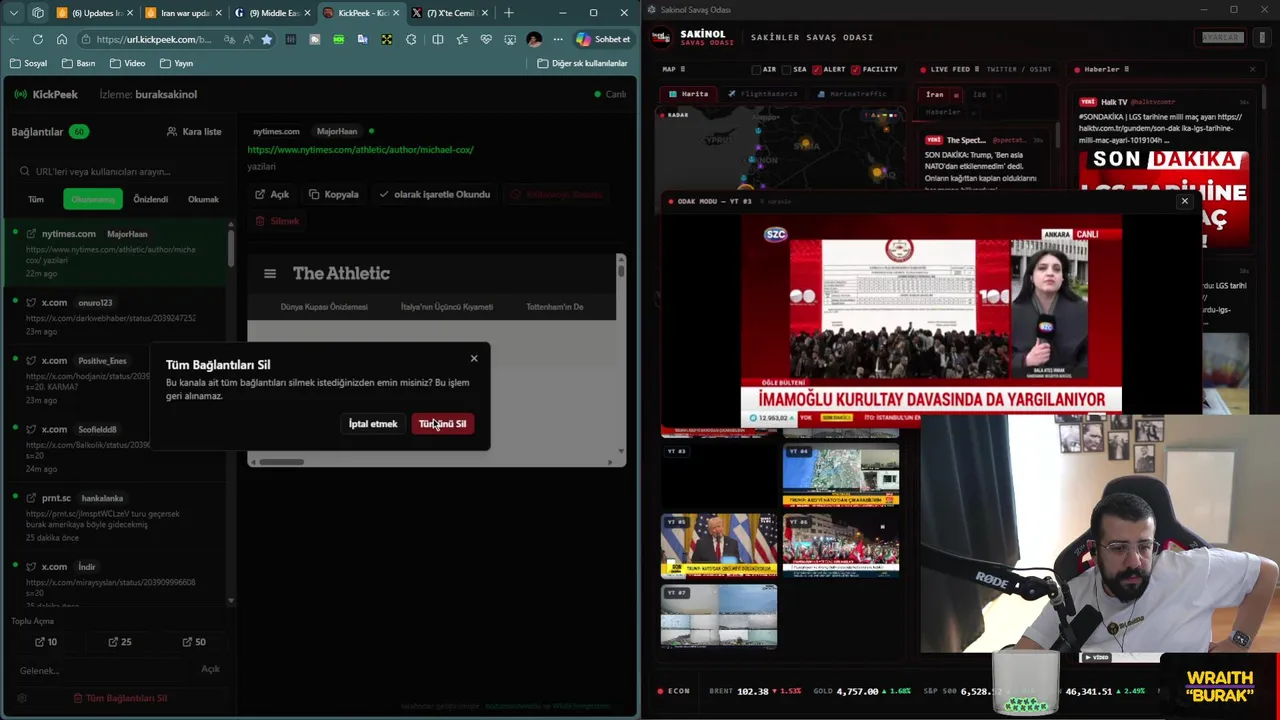Open a new browser tab
Screen dimensions: 1280x720
[x=508, y=13]
